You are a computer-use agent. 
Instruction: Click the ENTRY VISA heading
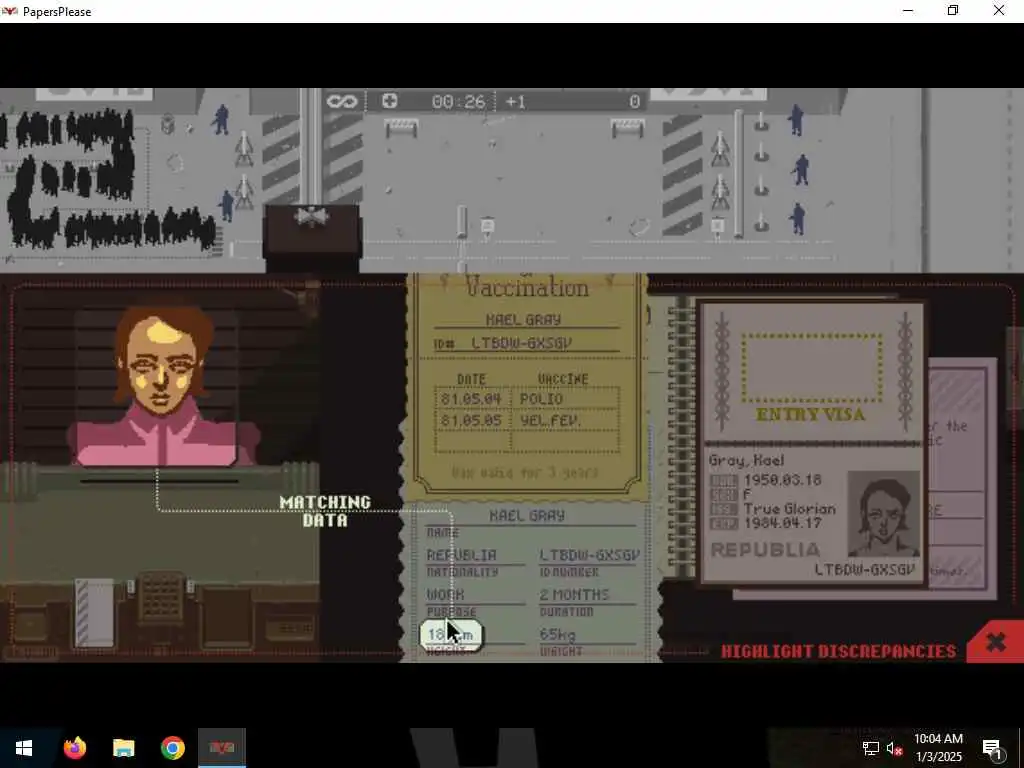(x=810, y=415)
